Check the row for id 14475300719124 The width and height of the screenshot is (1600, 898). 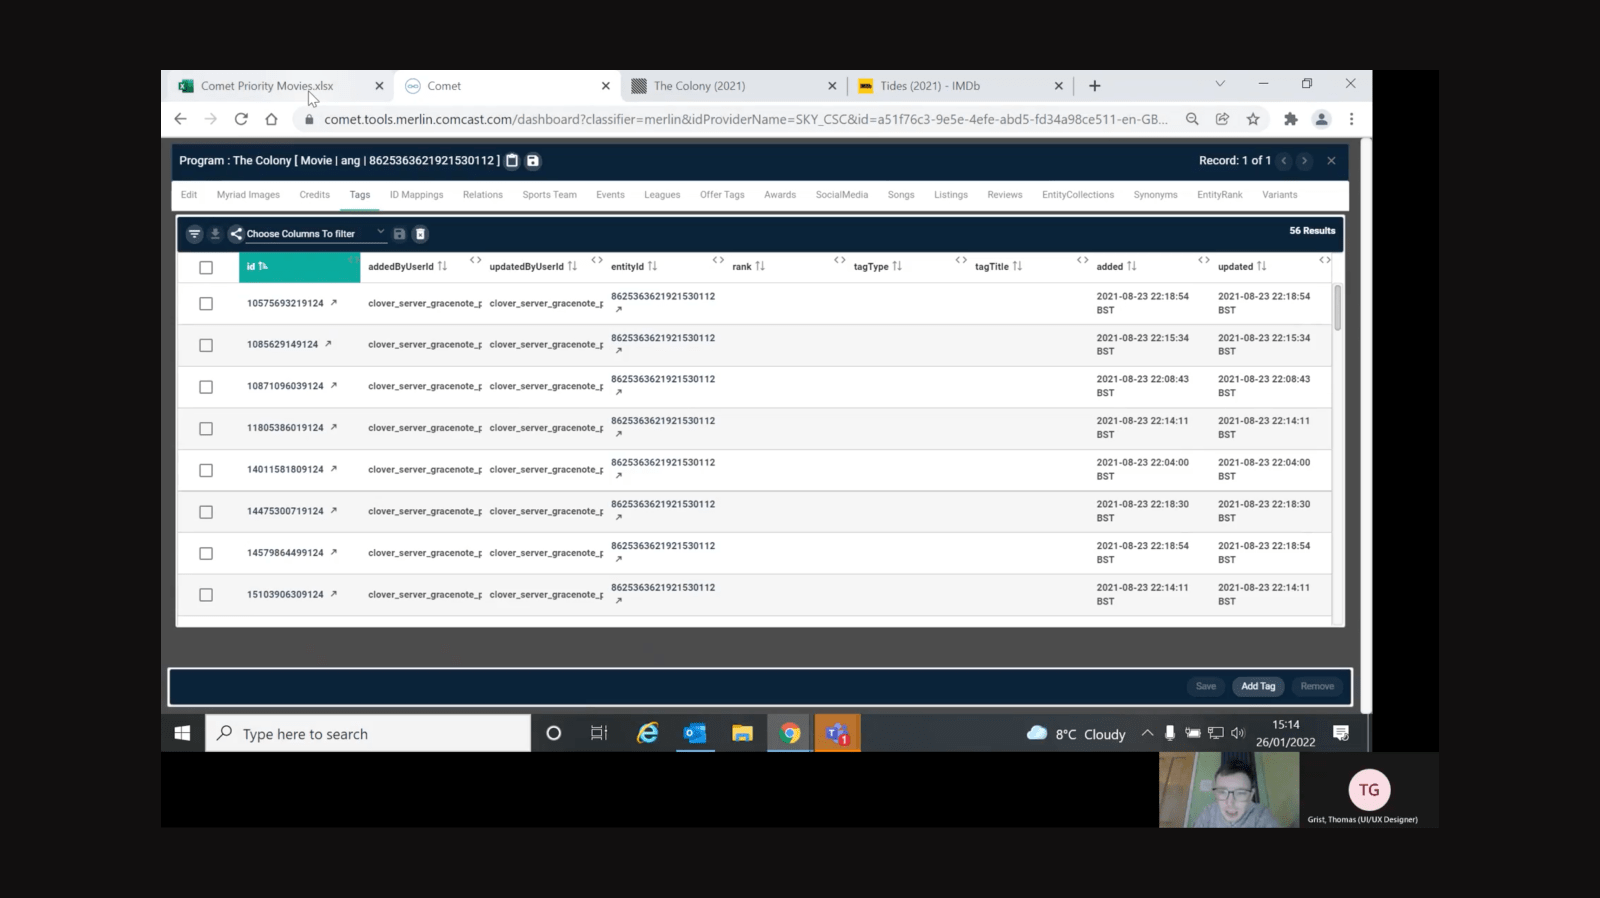[x=206, y=512]
